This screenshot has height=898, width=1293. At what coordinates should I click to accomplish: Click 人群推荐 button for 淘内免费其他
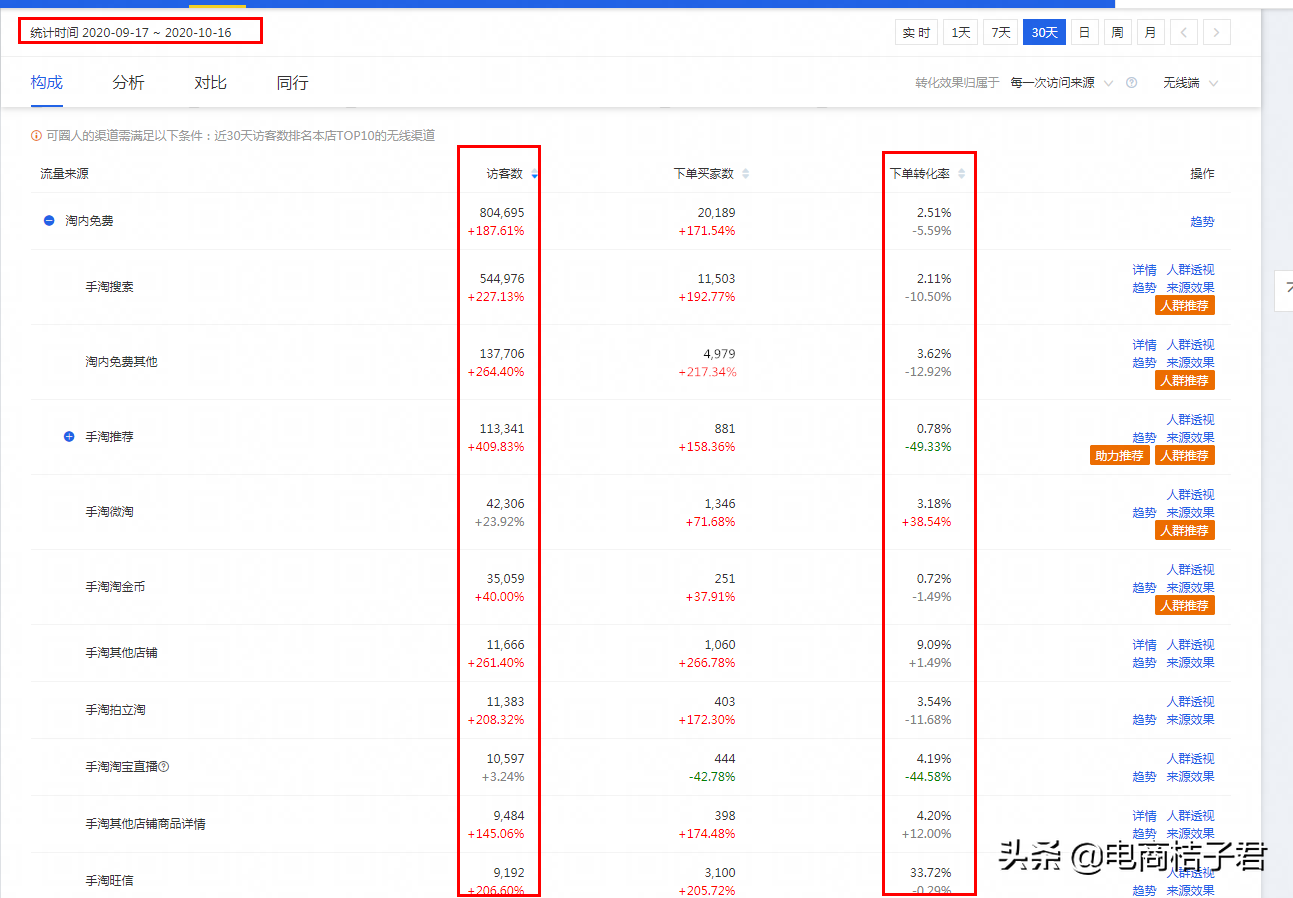1185,381
